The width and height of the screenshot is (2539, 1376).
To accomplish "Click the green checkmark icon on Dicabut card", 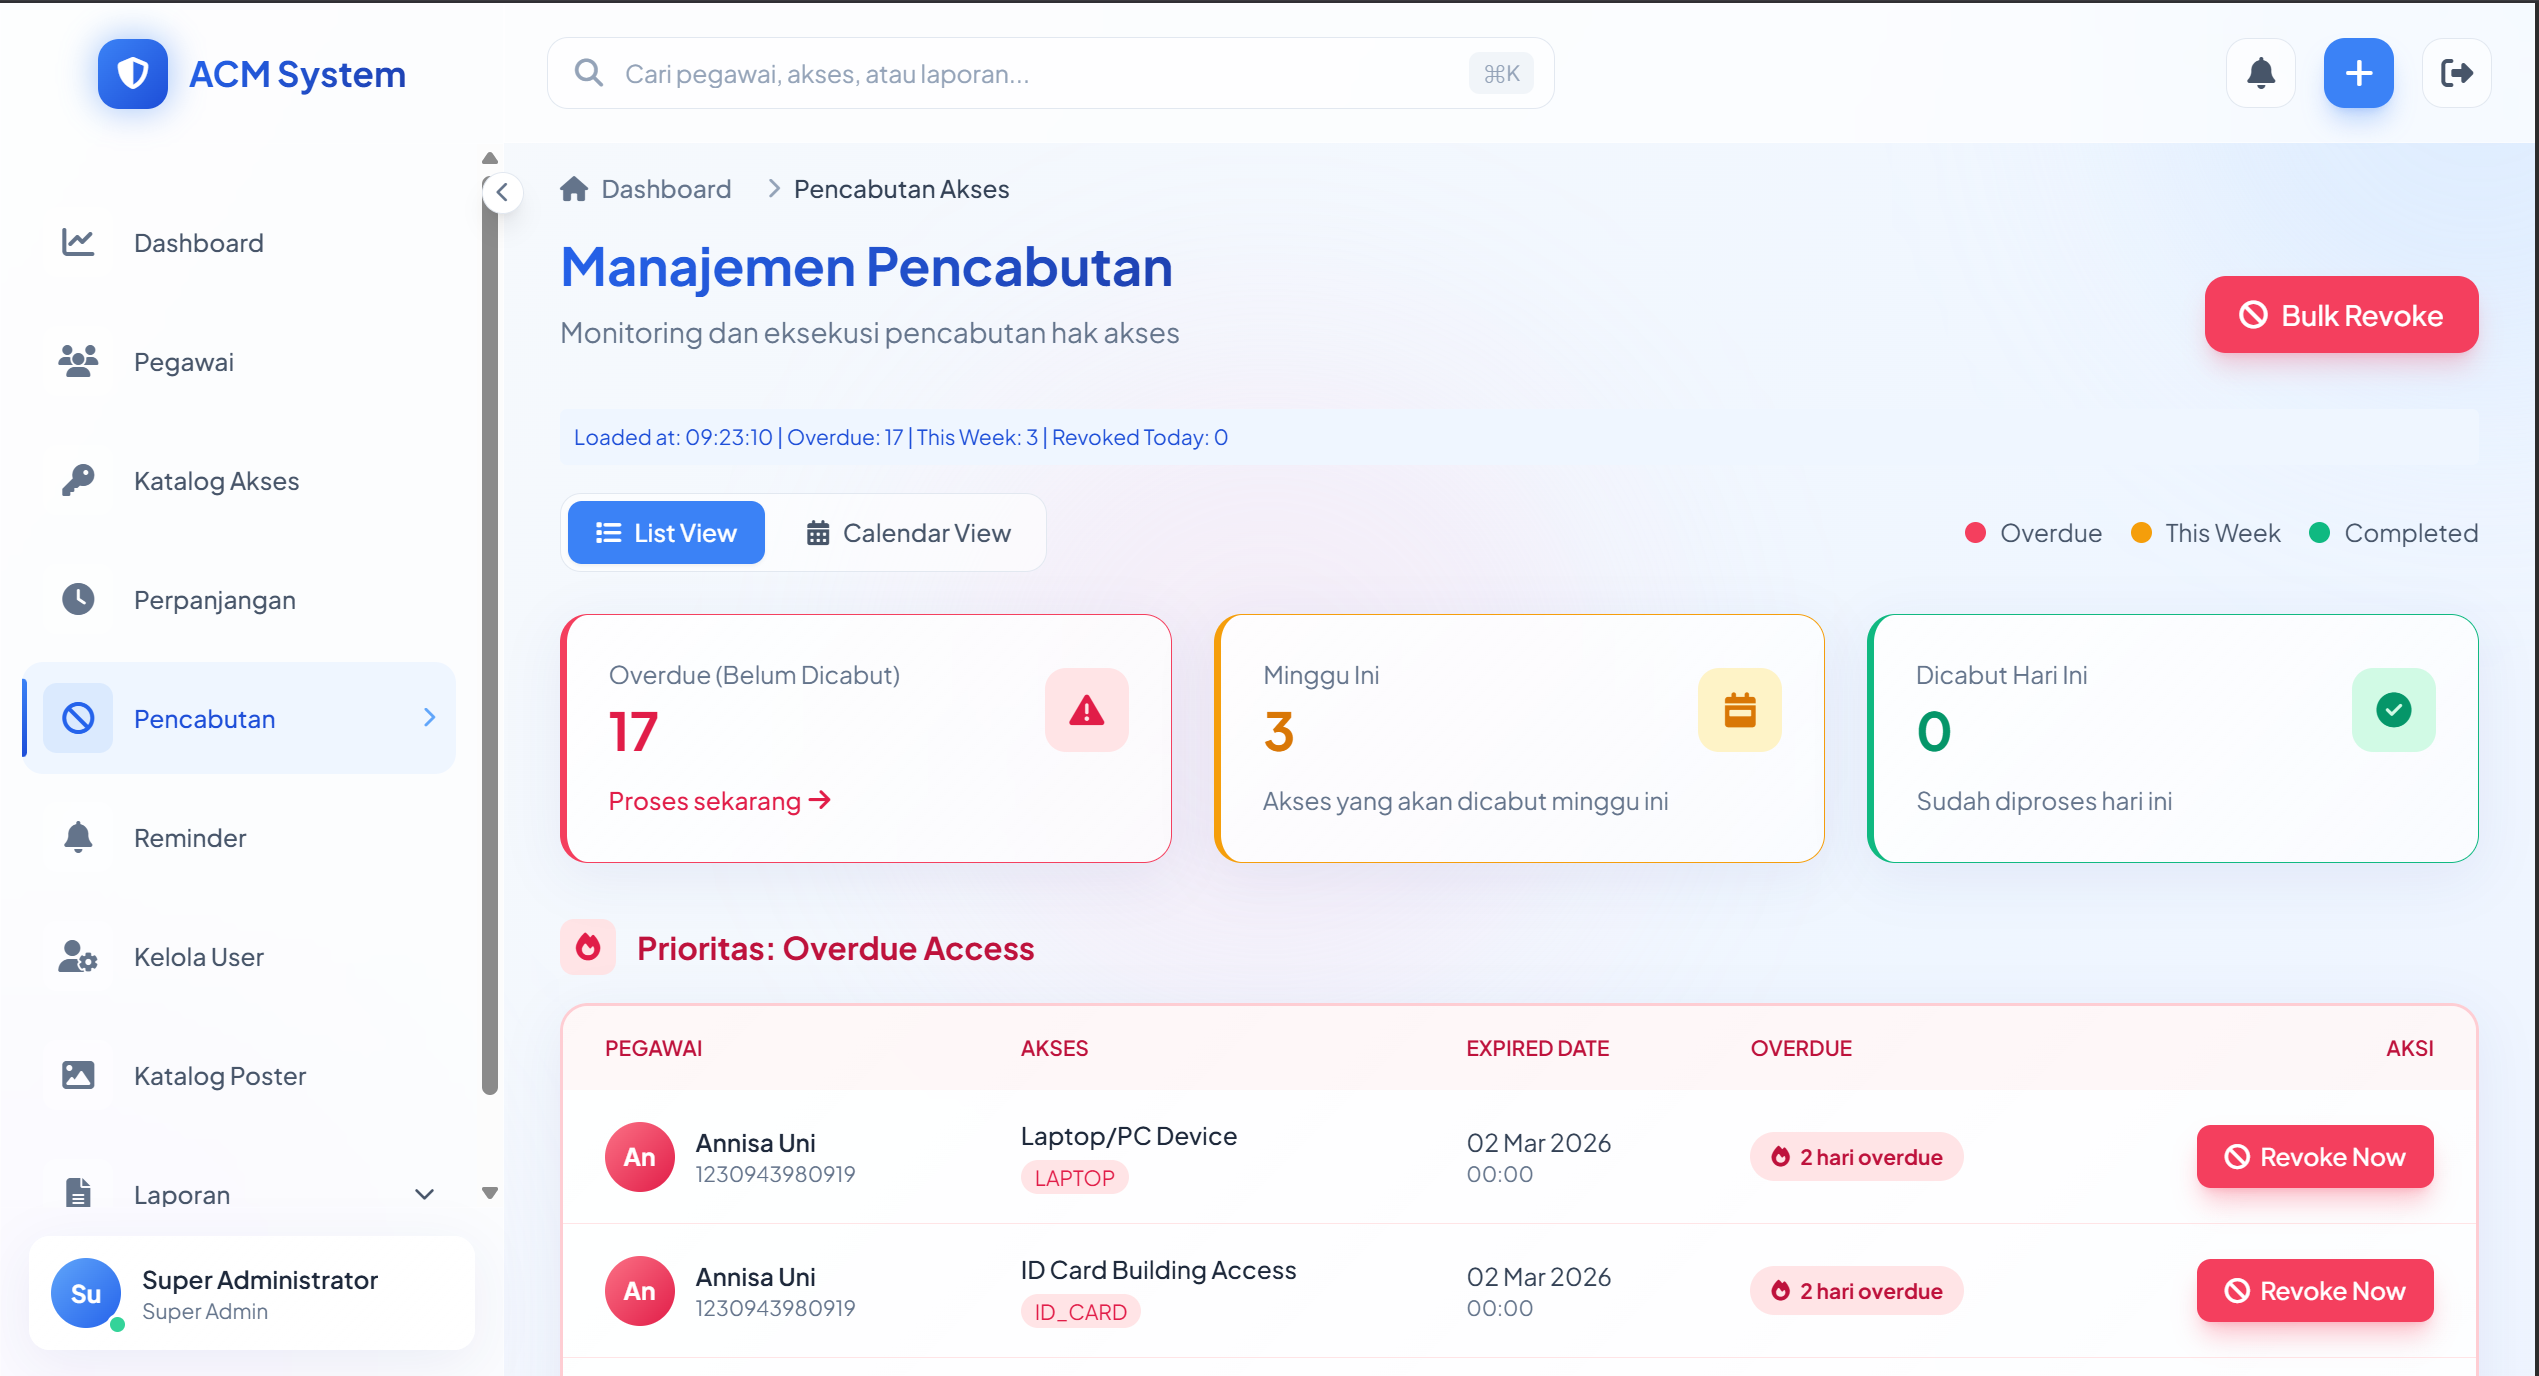I will pyautogui.click(x=2392, y=710).
